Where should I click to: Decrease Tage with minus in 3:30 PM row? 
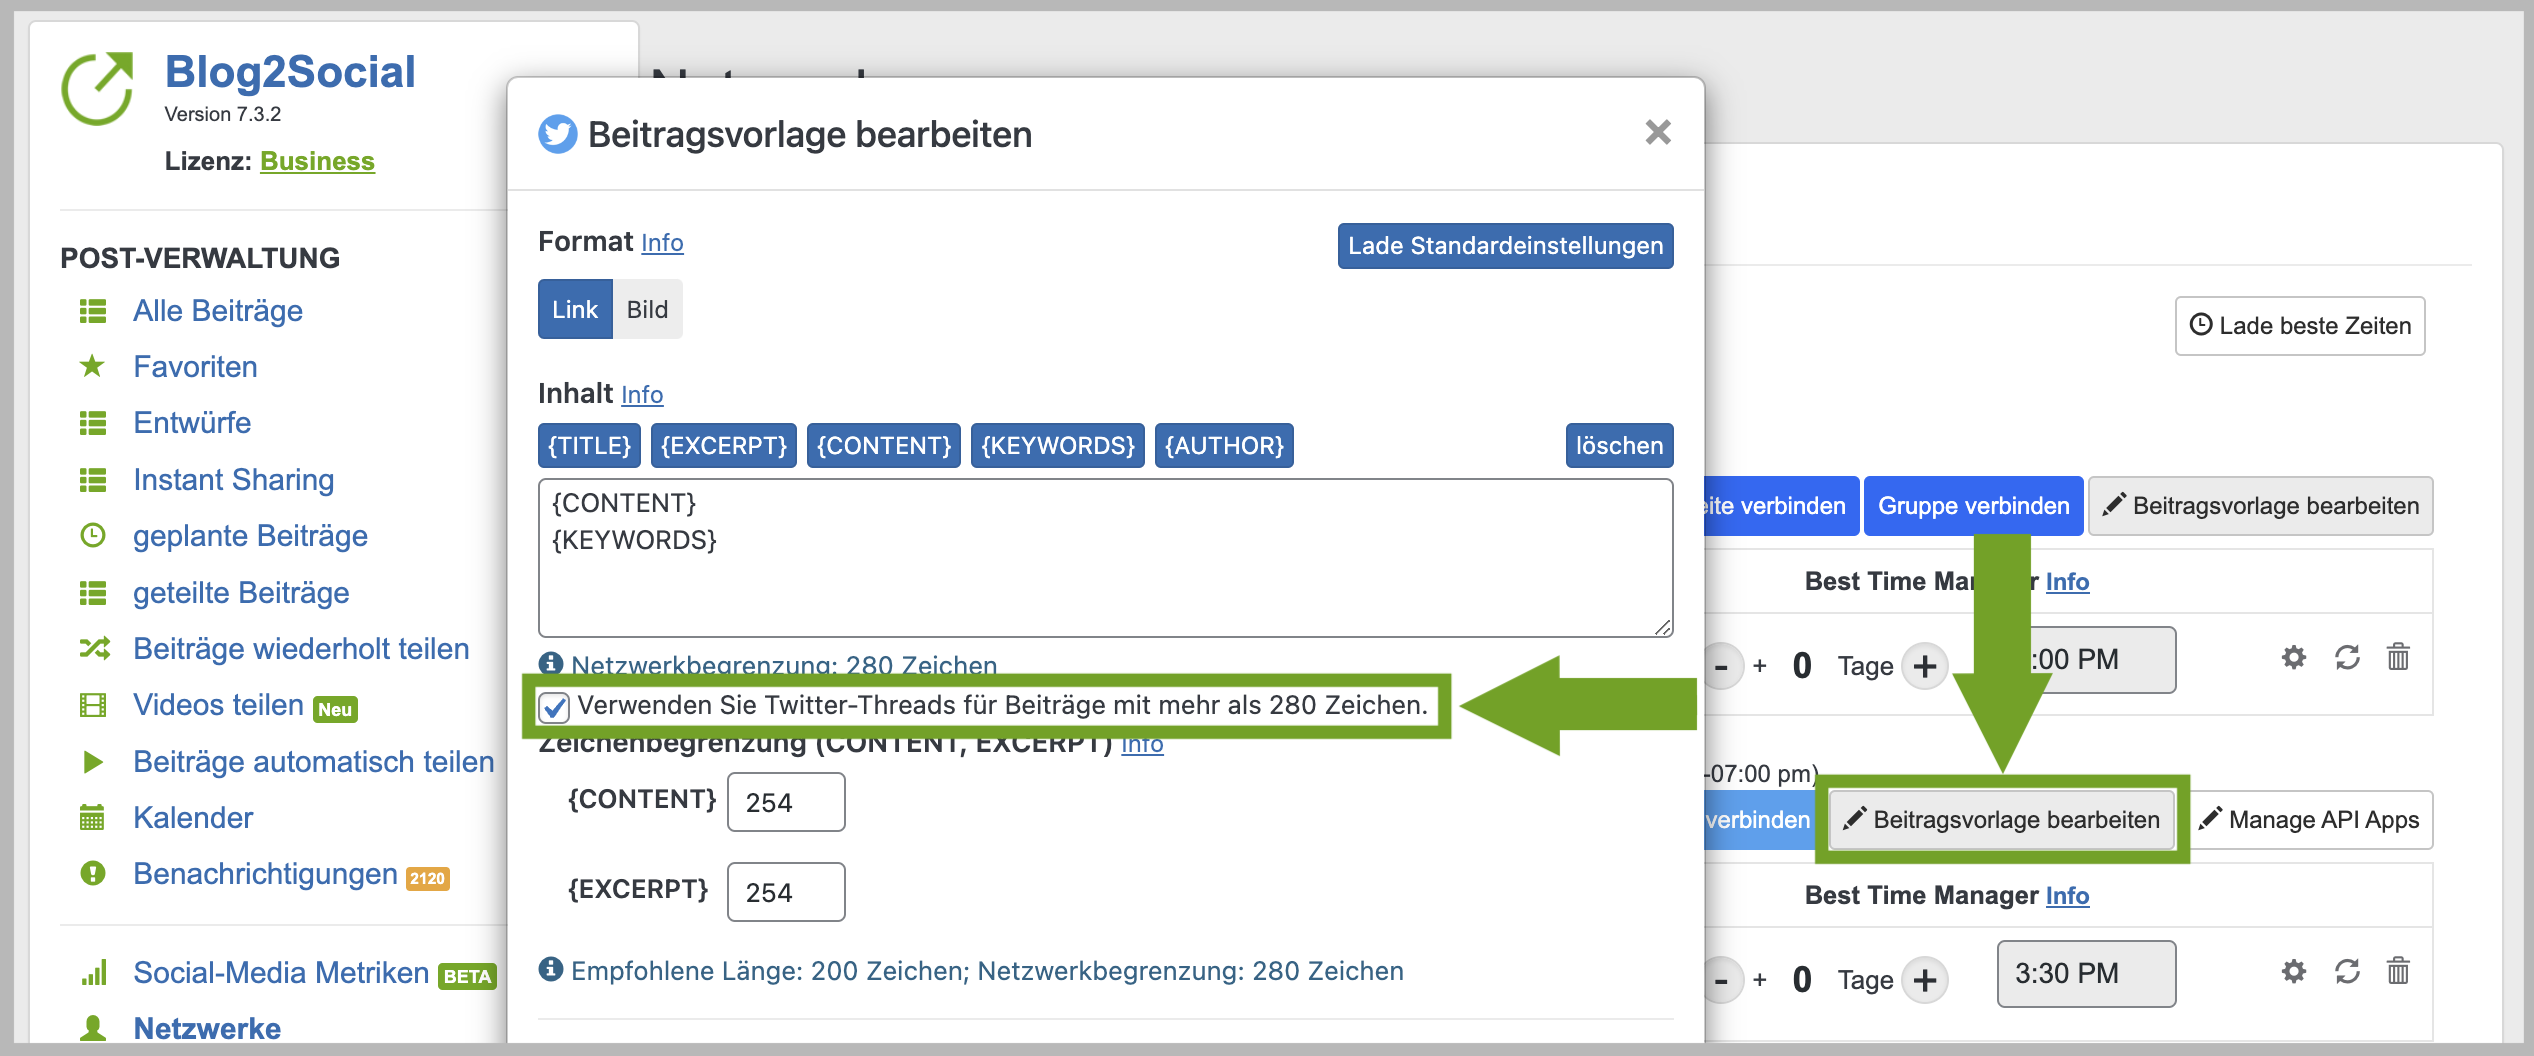[1722, 980]
